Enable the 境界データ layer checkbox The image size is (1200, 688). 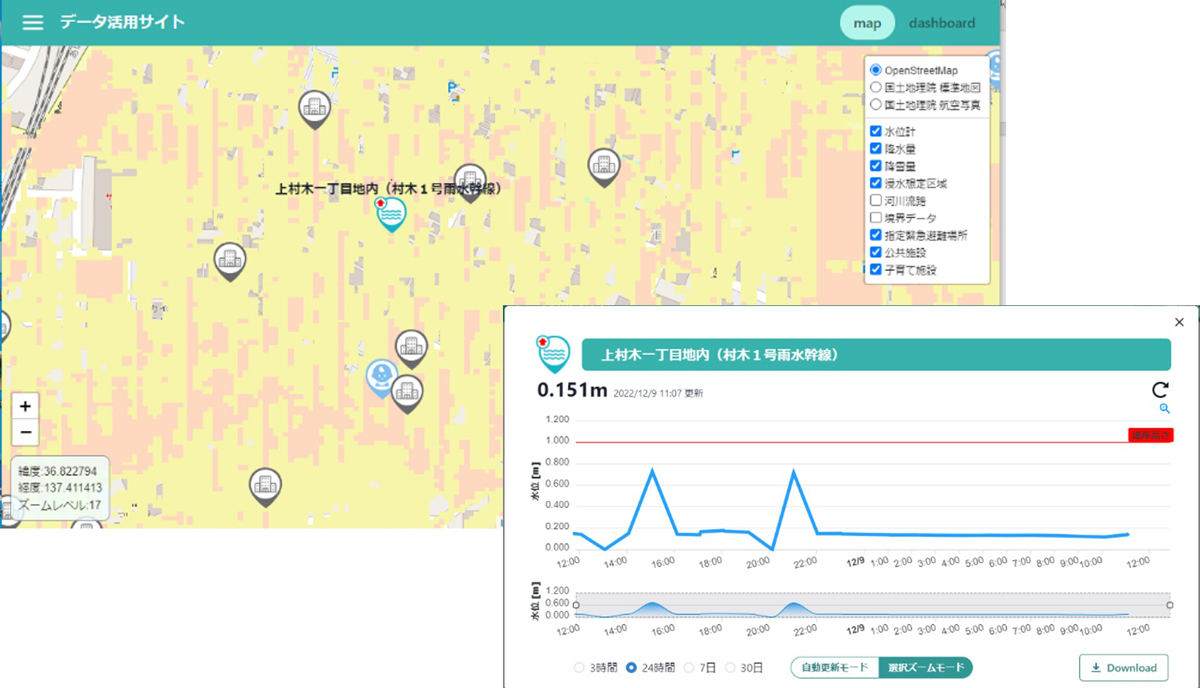pos(876,217)
